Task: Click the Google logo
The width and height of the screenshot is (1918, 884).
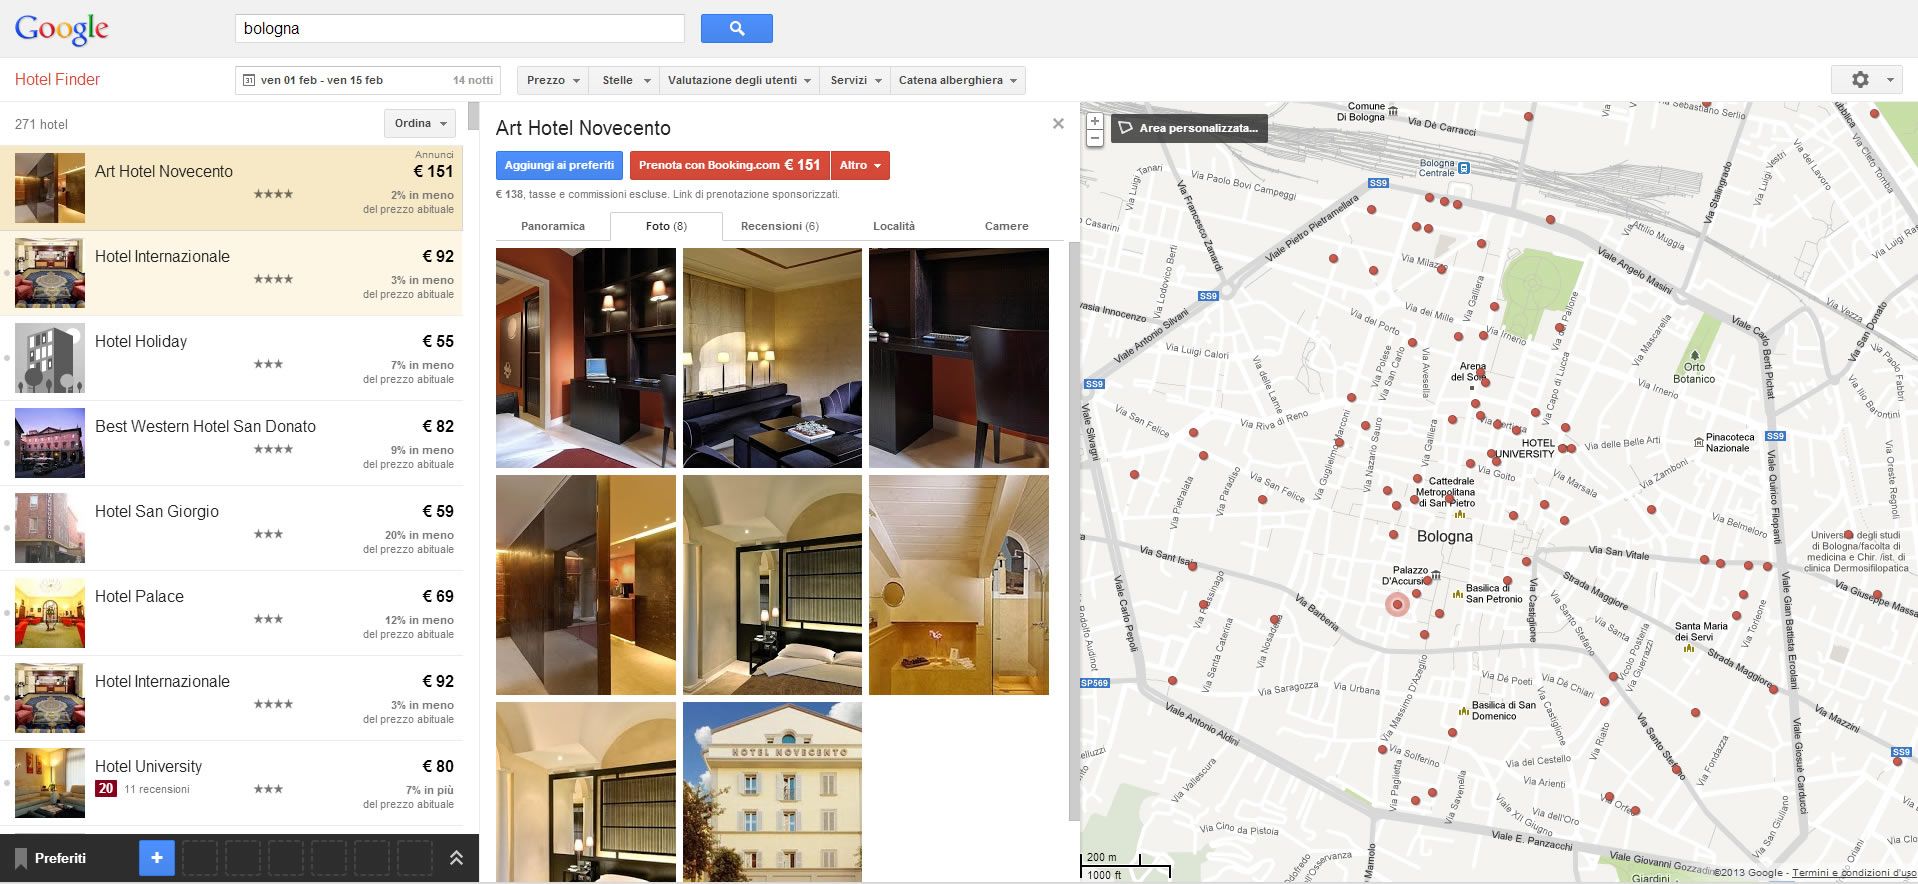Action: (x=62, y=29)
